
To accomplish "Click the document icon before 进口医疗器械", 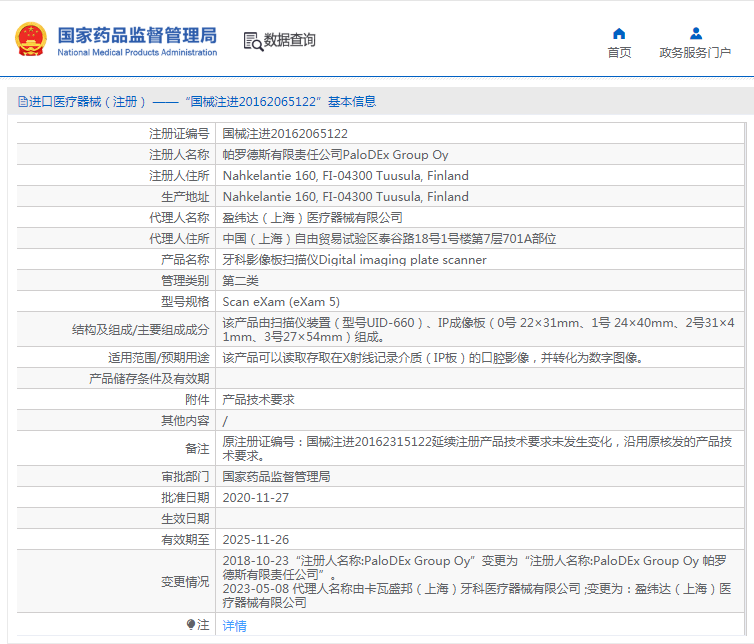I will point(23,101).
